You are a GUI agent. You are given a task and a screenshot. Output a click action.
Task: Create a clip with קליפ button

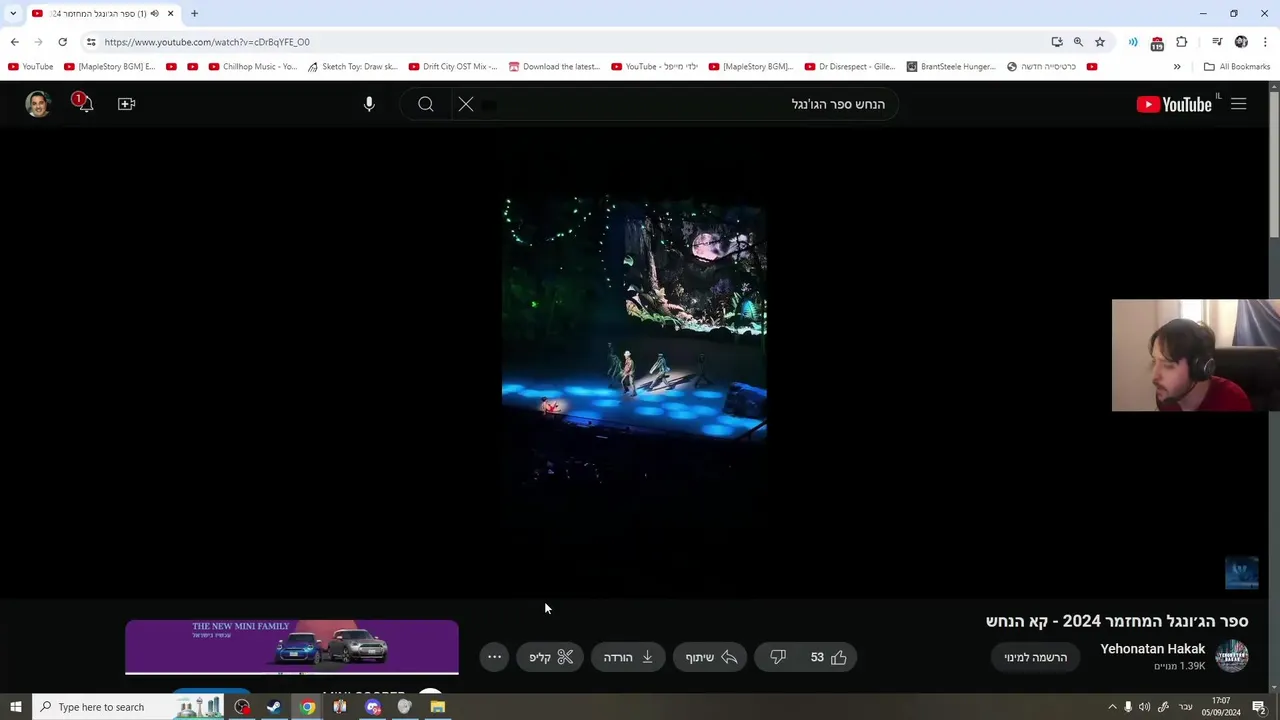coord(551,657)
